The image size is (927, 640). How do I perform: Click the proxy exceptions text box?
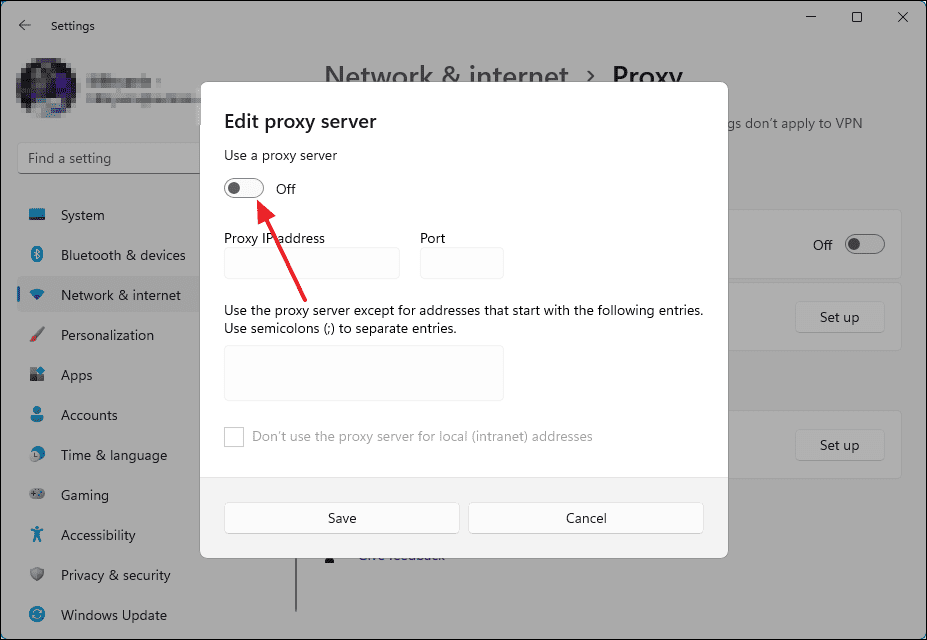(x=364, y=373)
